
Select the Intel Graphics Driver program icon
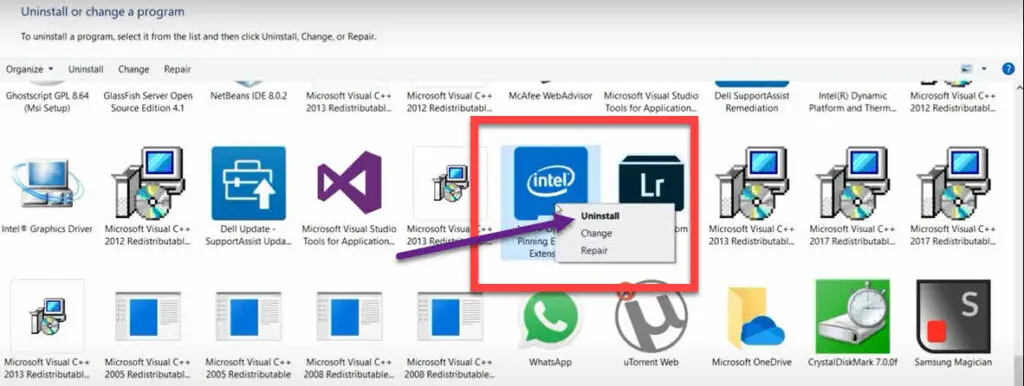click(x=47, y=184)
